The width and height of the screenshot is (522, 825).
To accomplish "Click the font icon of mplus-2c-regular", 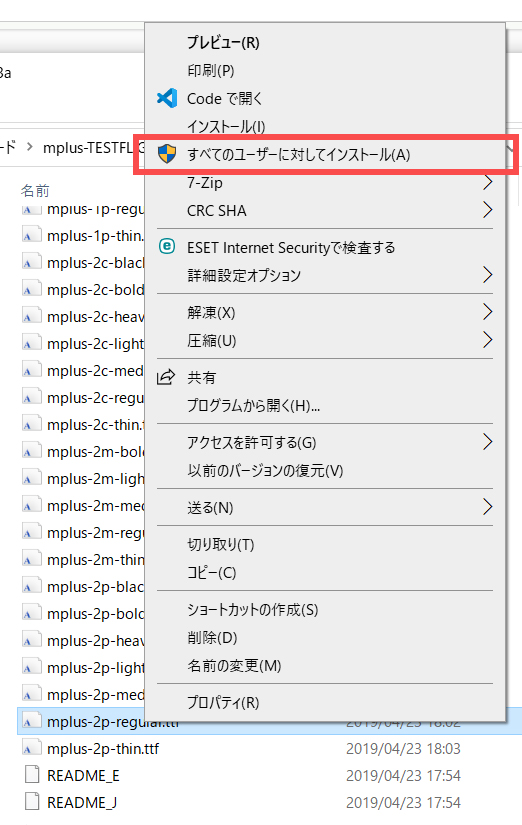I will (32, 398).
